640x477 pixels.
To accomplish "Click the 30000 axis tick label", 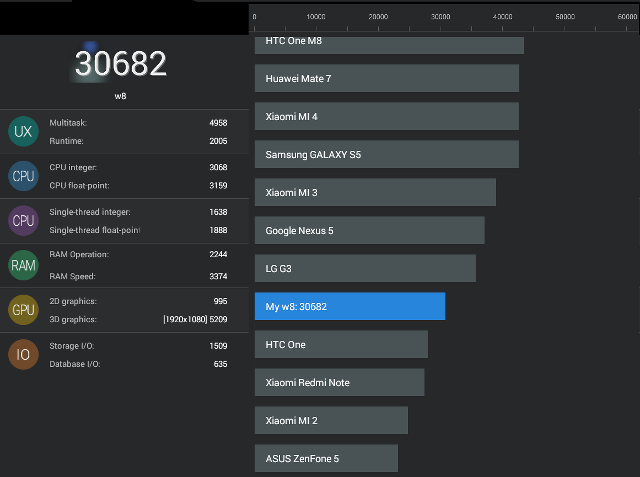I will click(x=440, y=17).
